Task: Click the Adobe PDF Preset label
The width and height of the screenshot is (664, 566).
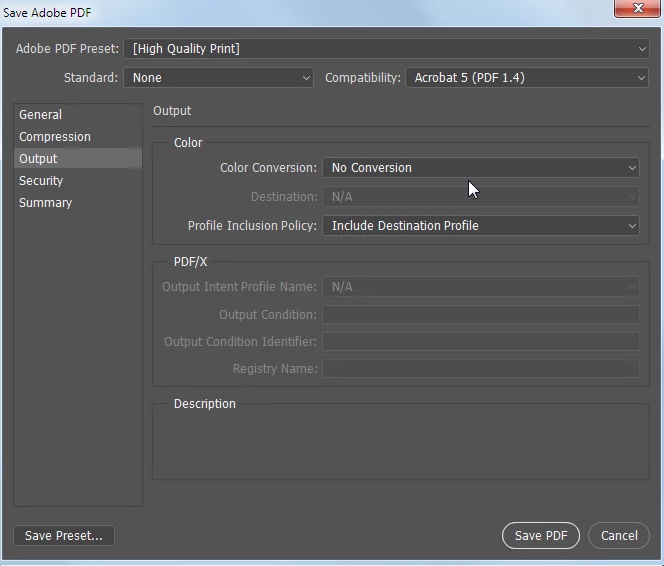Action: [67, 49]
